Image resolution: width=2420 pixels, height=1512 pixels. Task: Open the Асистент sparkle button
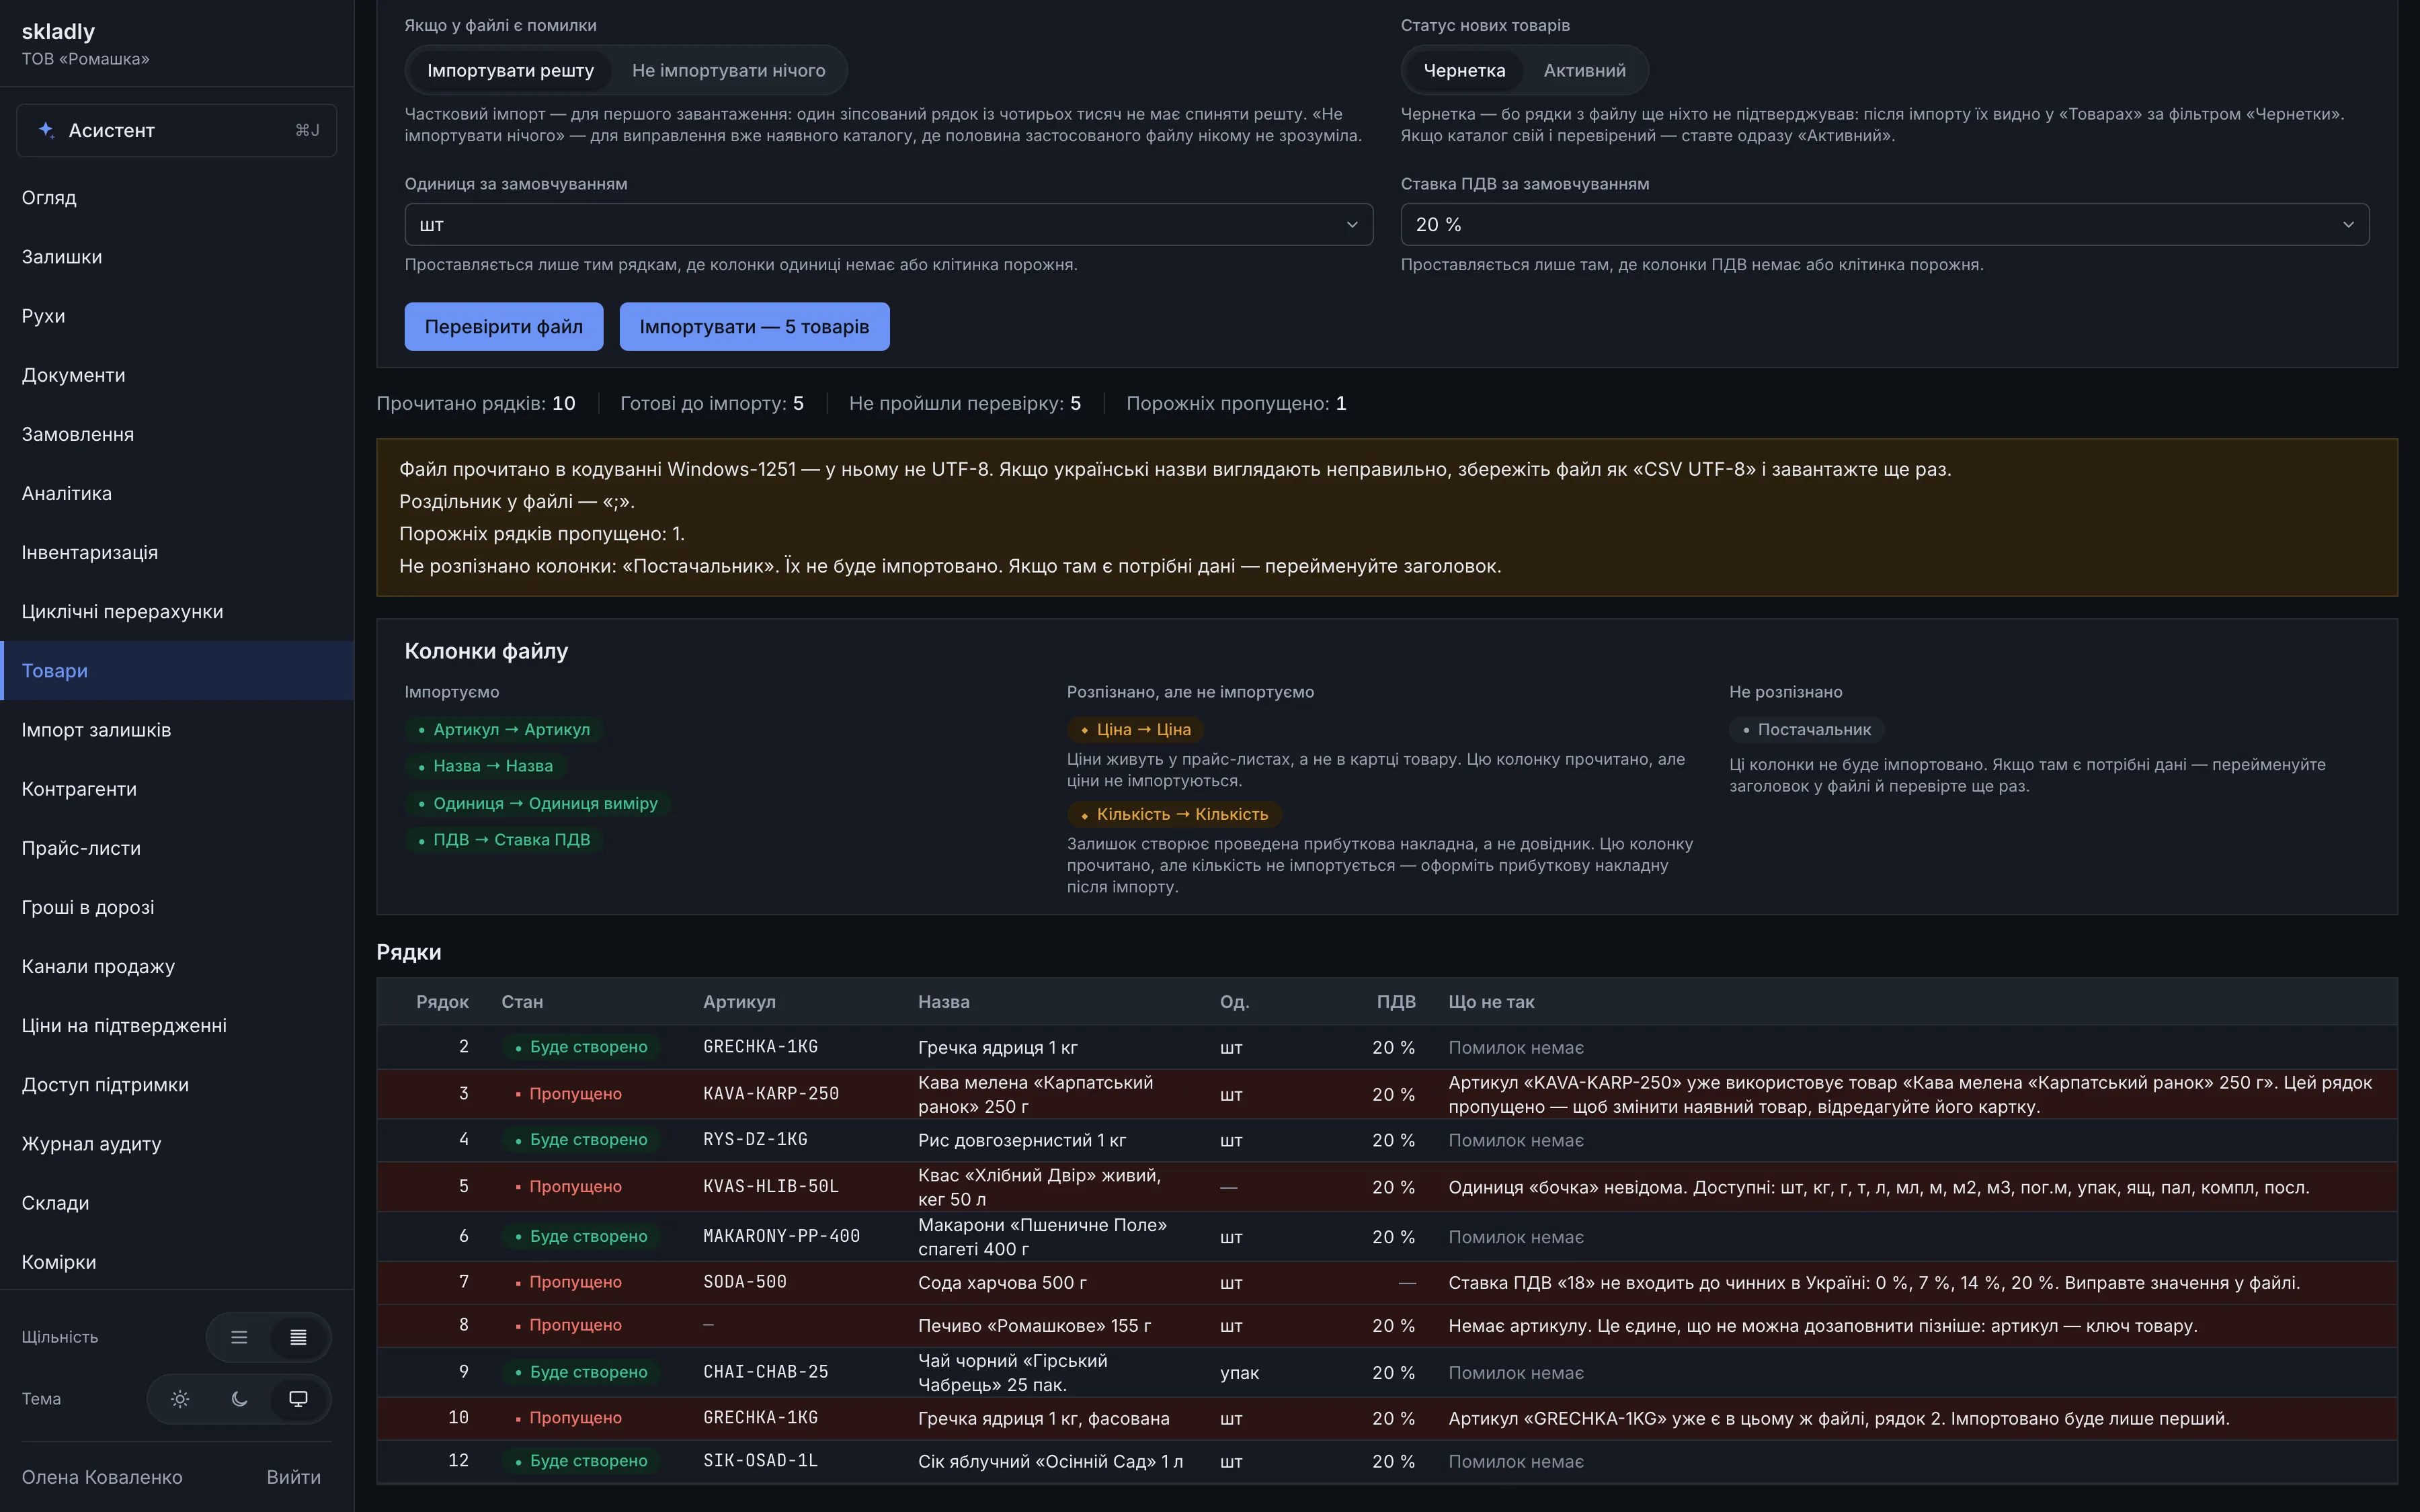coord(176,130)
